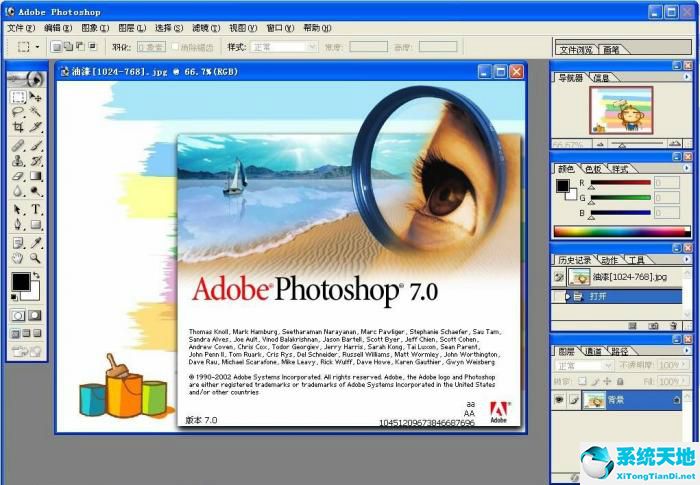Select the Crop tool

tap(18, 127)
